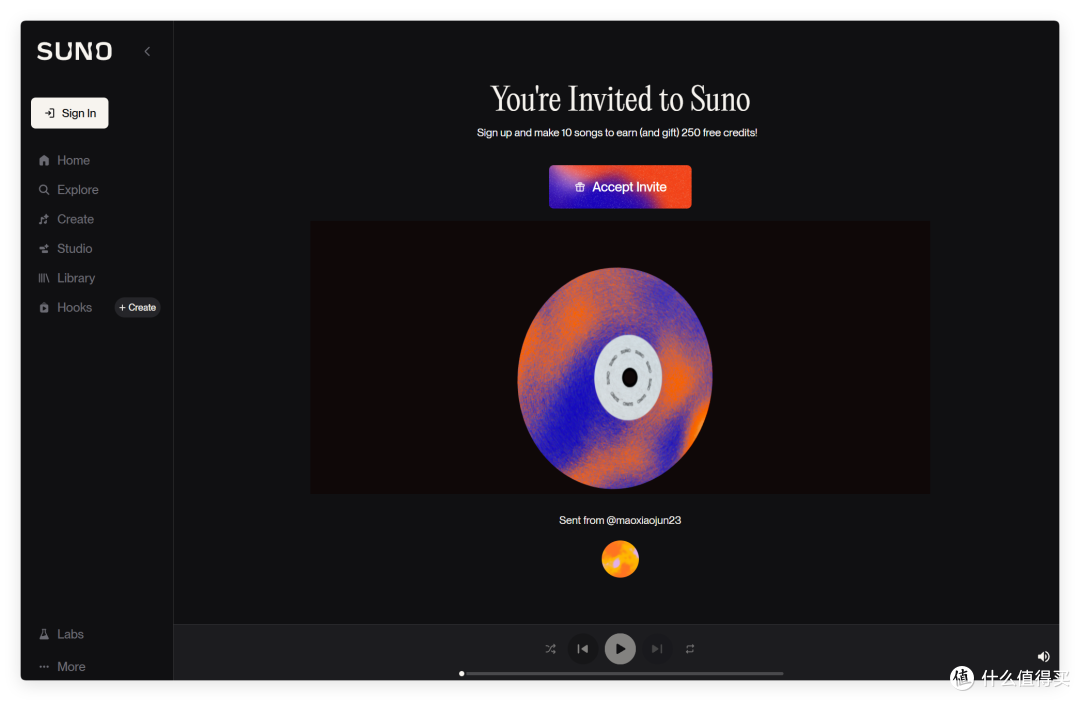Click the Accept Invite button
The height and width of the screenshot is (701, 1080).
click(620, 187)
